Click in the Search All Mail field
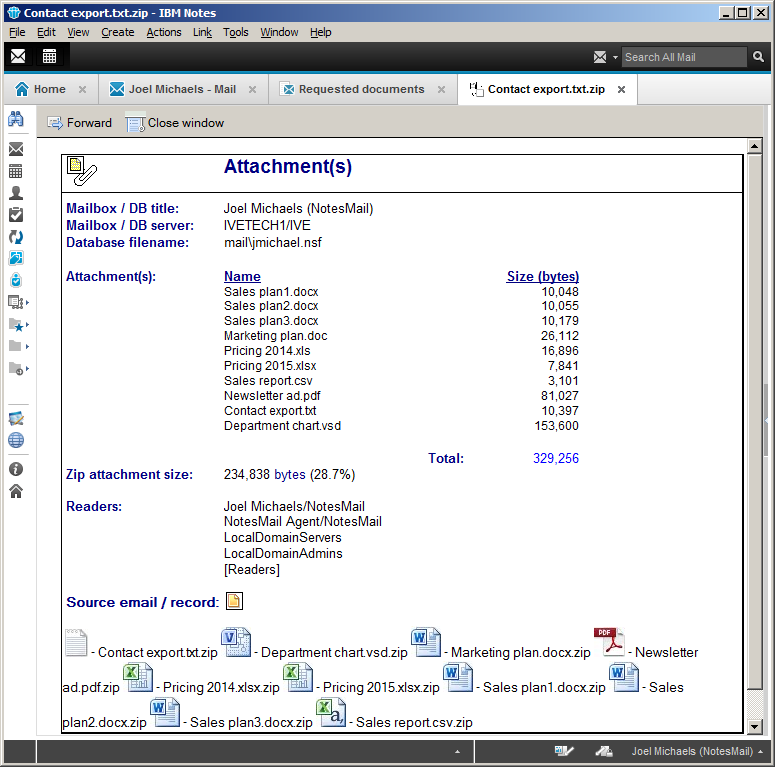This screenshot has width=775, height=767. 684,57
